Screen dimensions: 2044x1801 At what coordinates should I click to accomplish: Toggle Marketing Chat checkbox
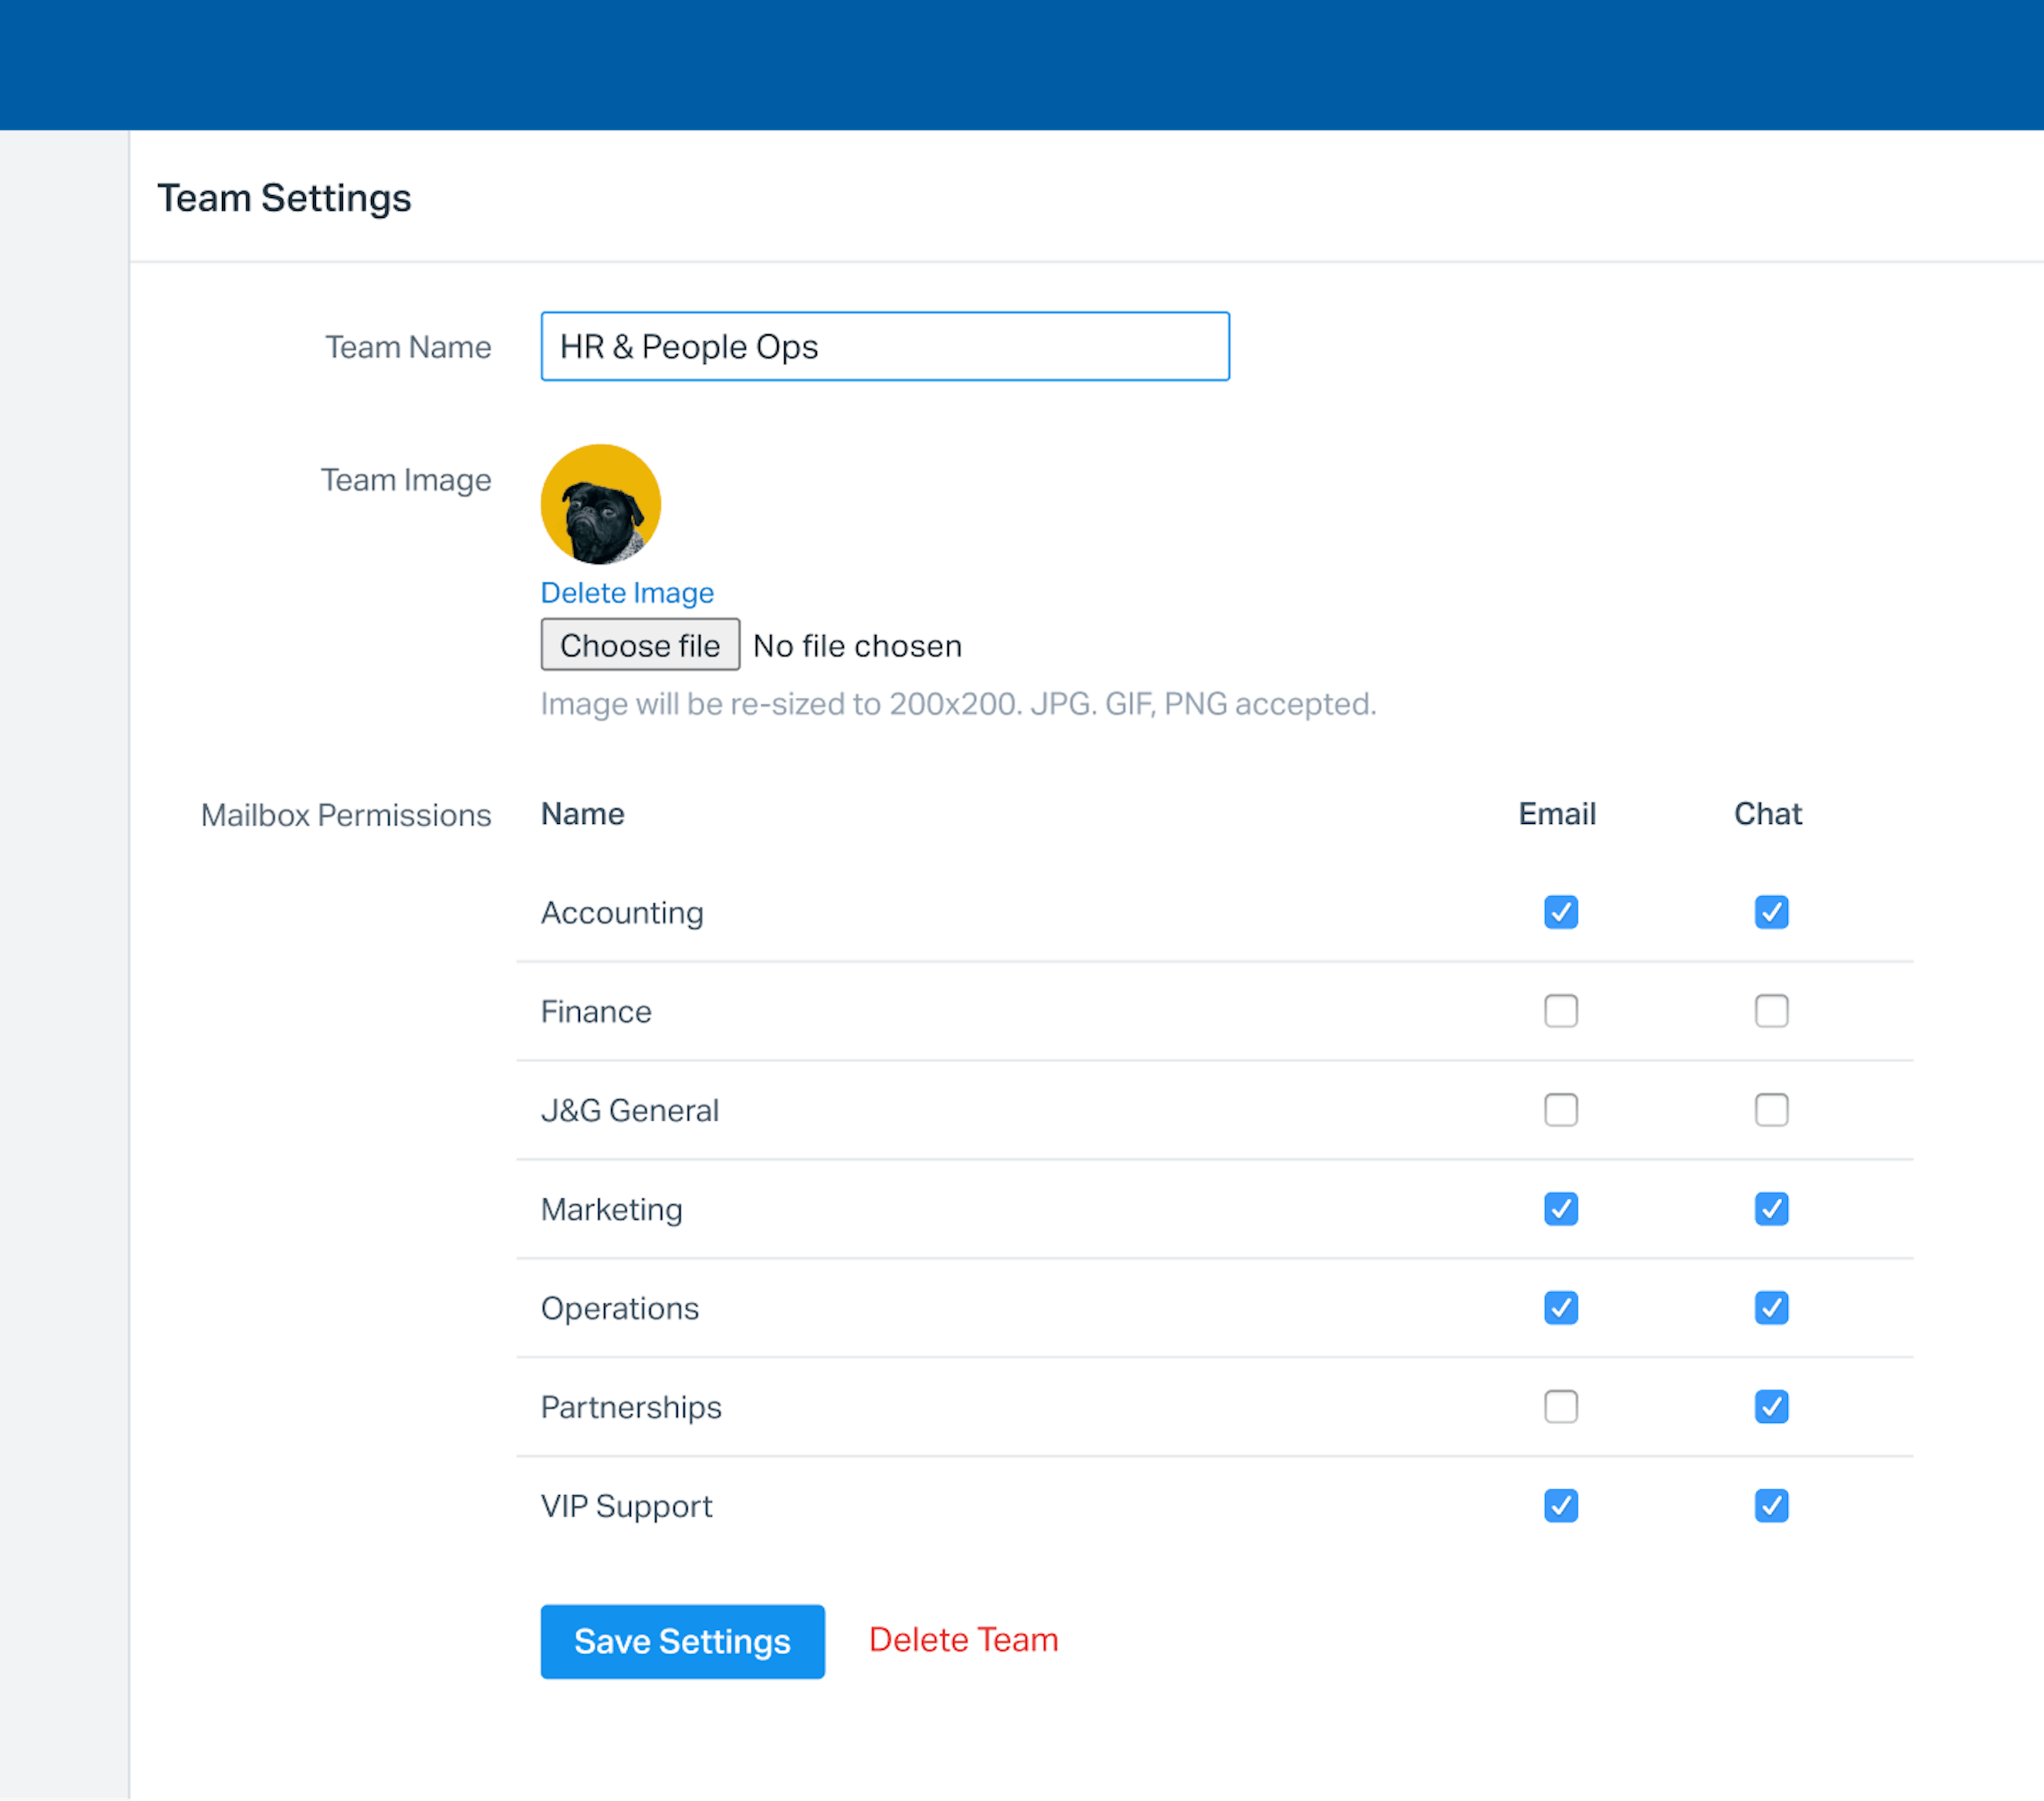(1771, 1209)
